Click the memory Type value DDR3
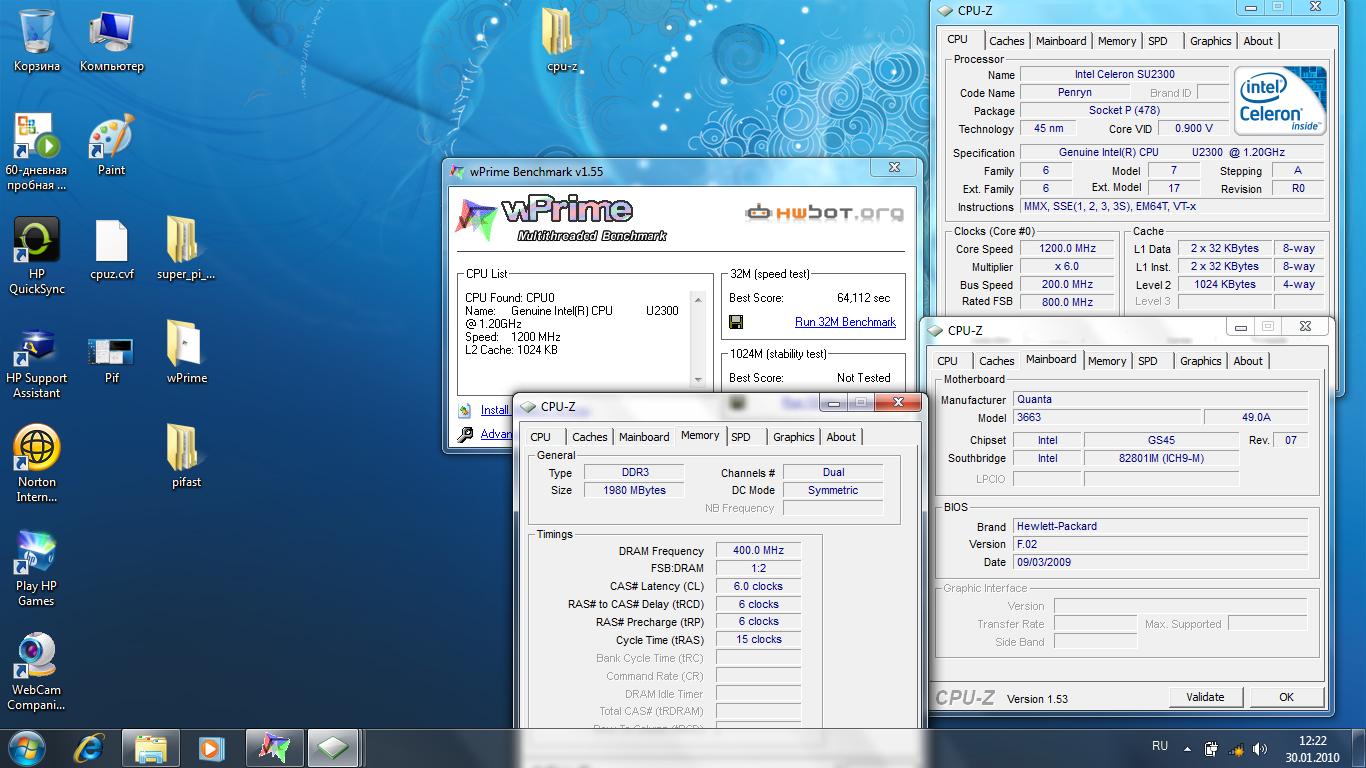The width and height of the screenshot is (1366, 768). coord(636,472)
